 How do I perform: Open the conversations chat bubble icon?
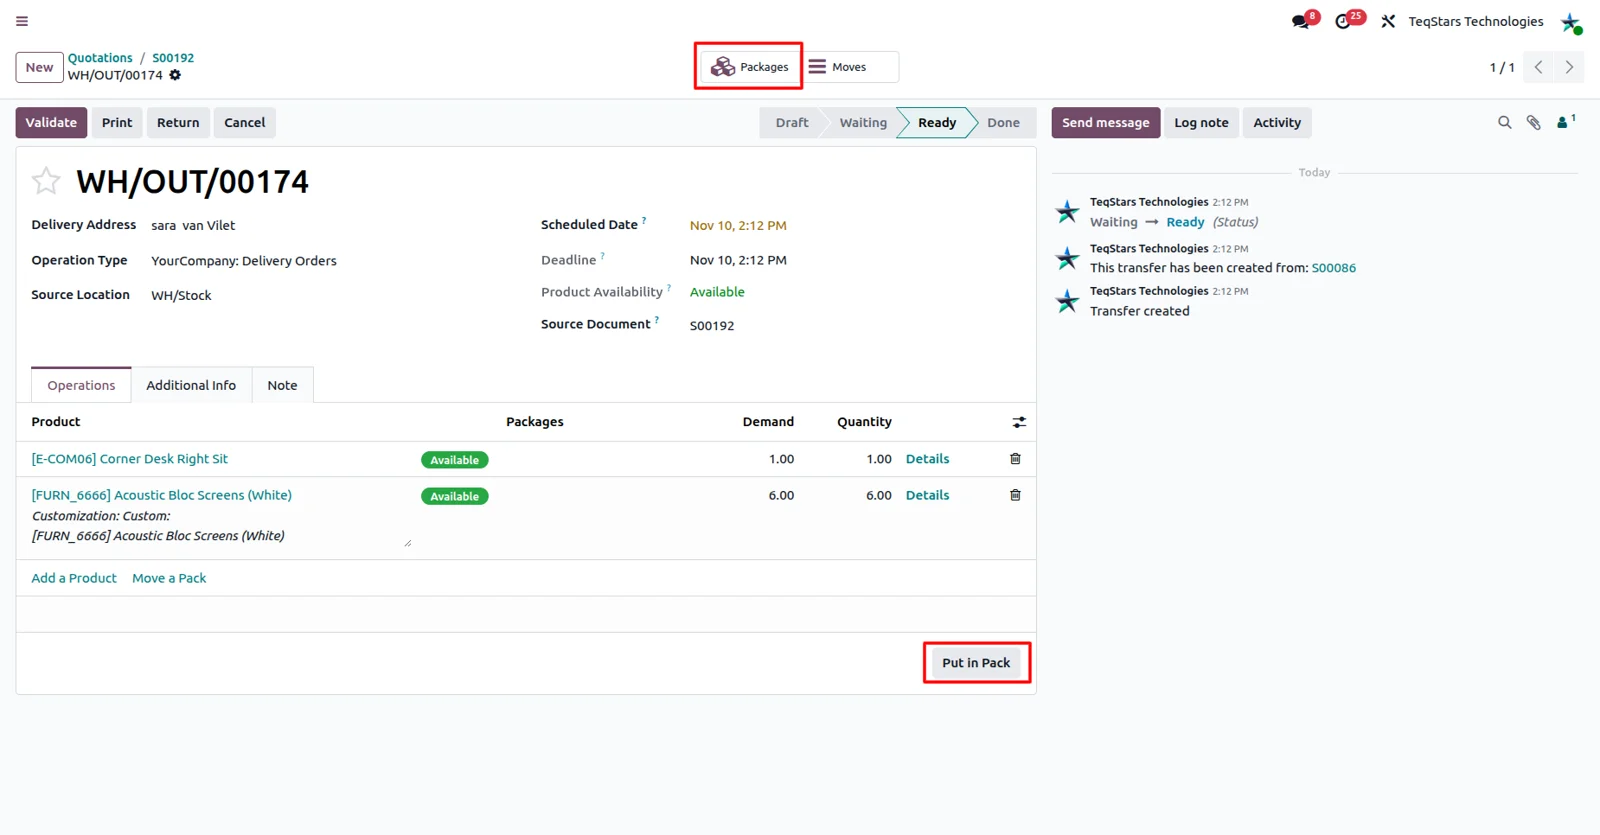[x=1301, y=21]
